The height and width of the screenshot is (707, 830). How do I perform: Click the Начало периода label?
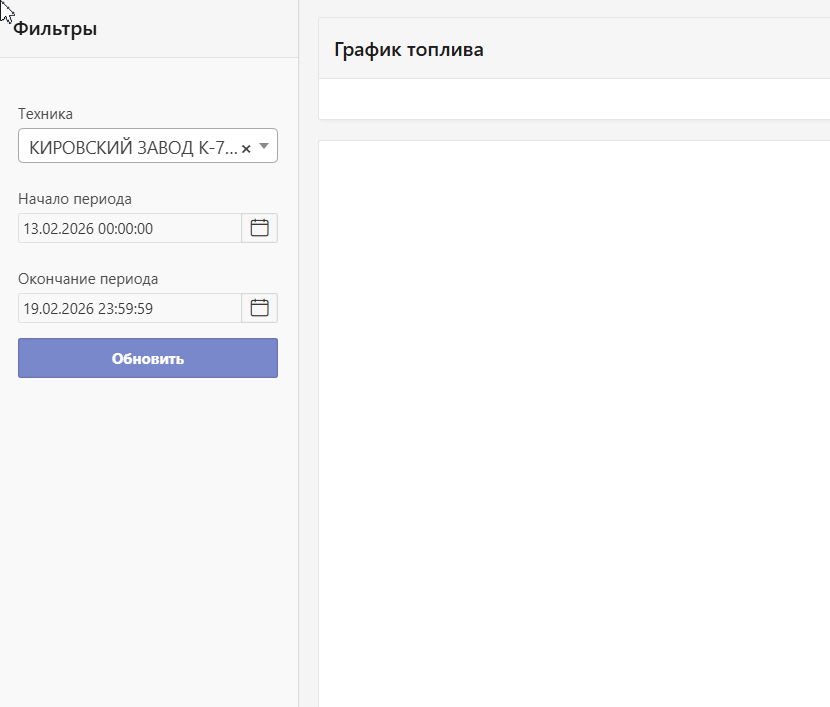coord(75,199)
